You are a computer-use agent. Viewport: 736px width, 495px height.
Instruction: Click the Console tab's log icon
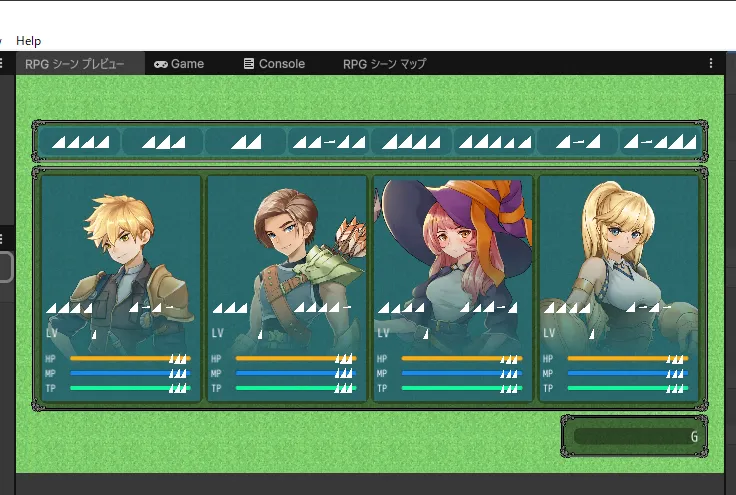(249, 64)
